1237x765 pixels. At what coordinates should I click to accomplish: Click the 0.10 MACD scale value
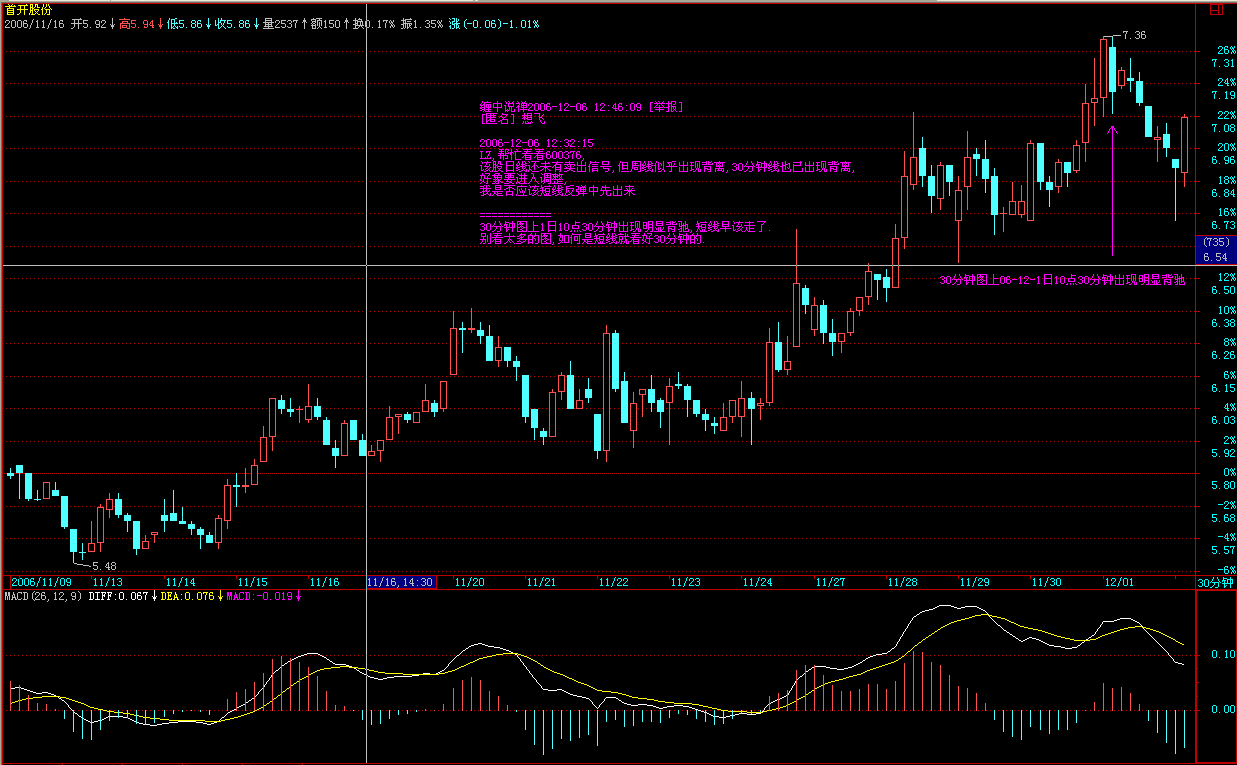point(1222,654)
